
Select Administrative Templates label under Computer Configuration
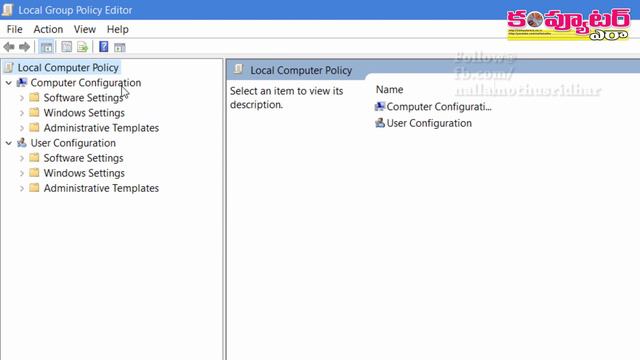[101, 128]
